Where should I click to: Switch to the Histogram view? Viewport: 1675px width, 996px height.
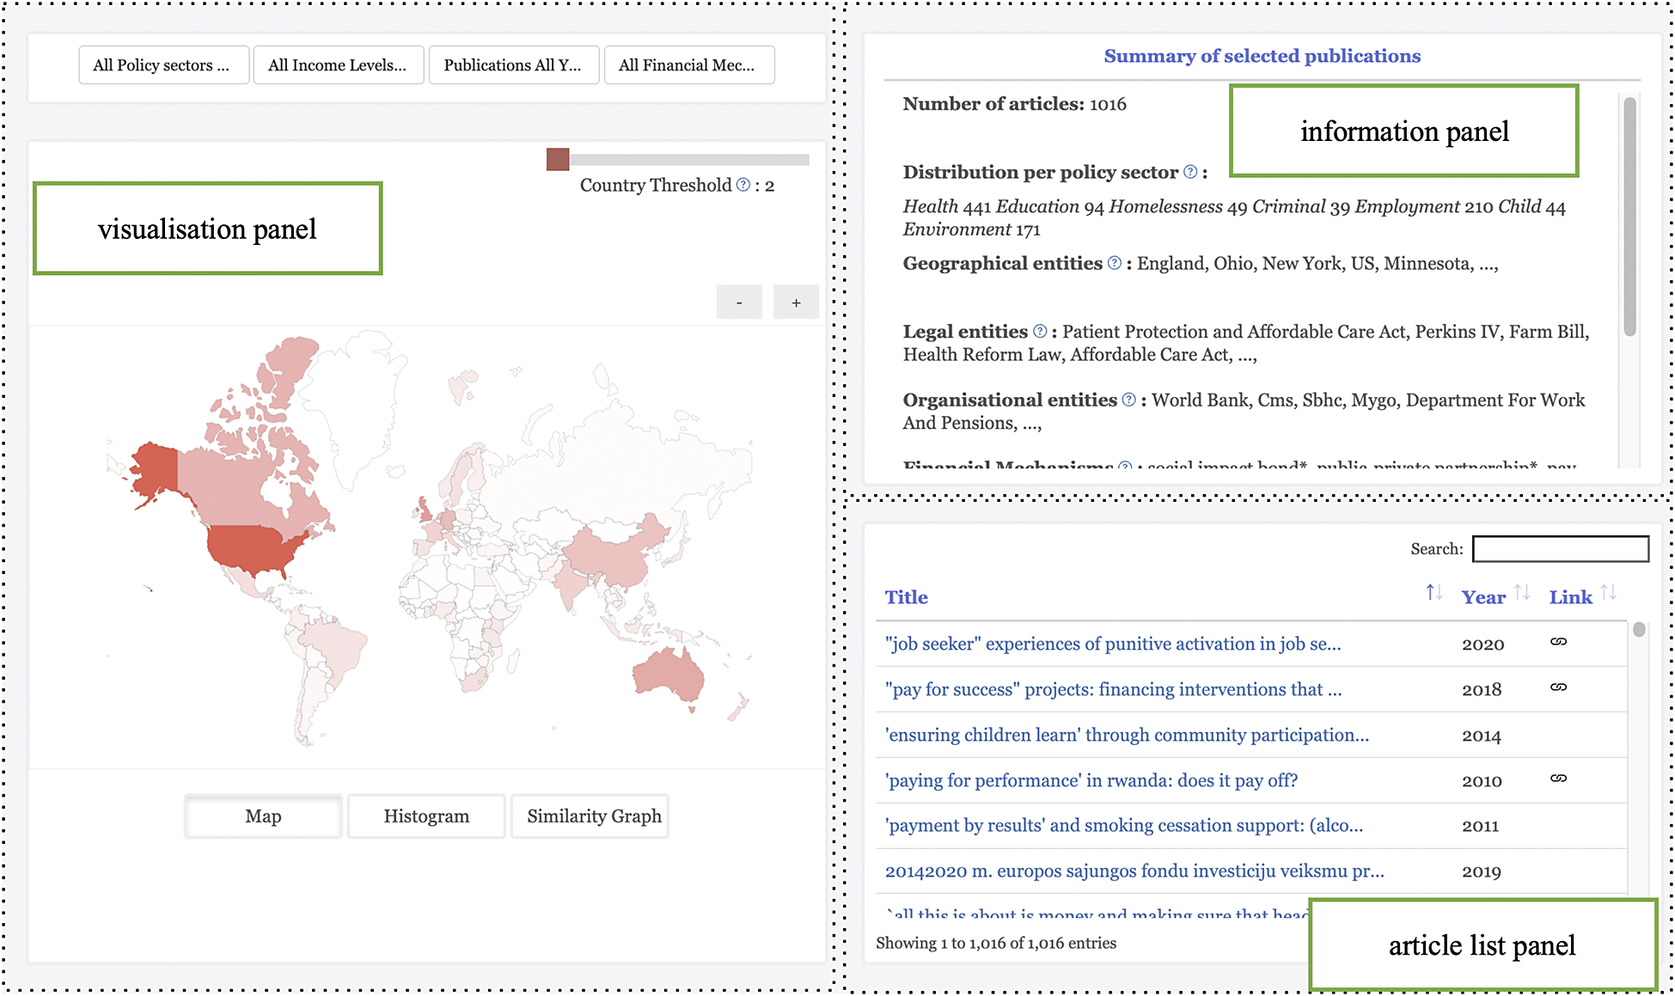(x=426, y=816)
